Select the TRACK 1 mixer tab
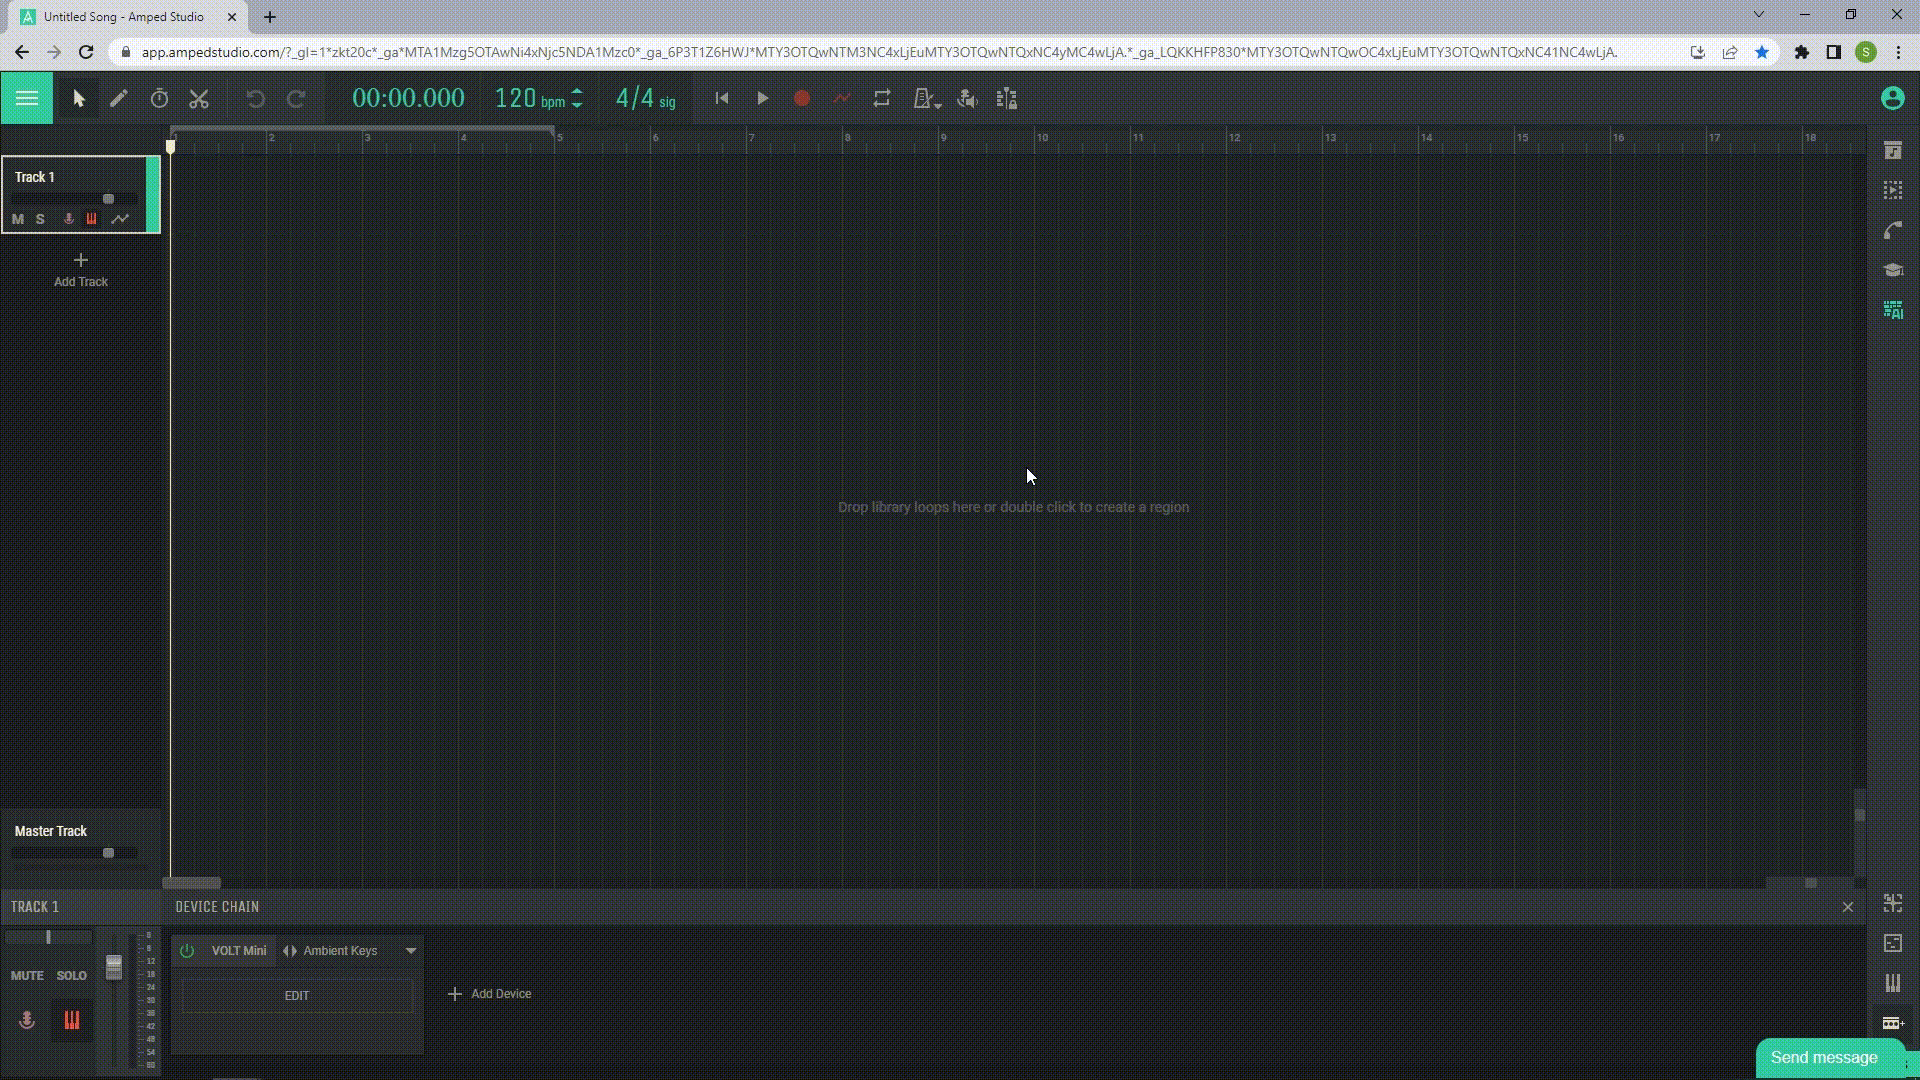 coord(36,906)
